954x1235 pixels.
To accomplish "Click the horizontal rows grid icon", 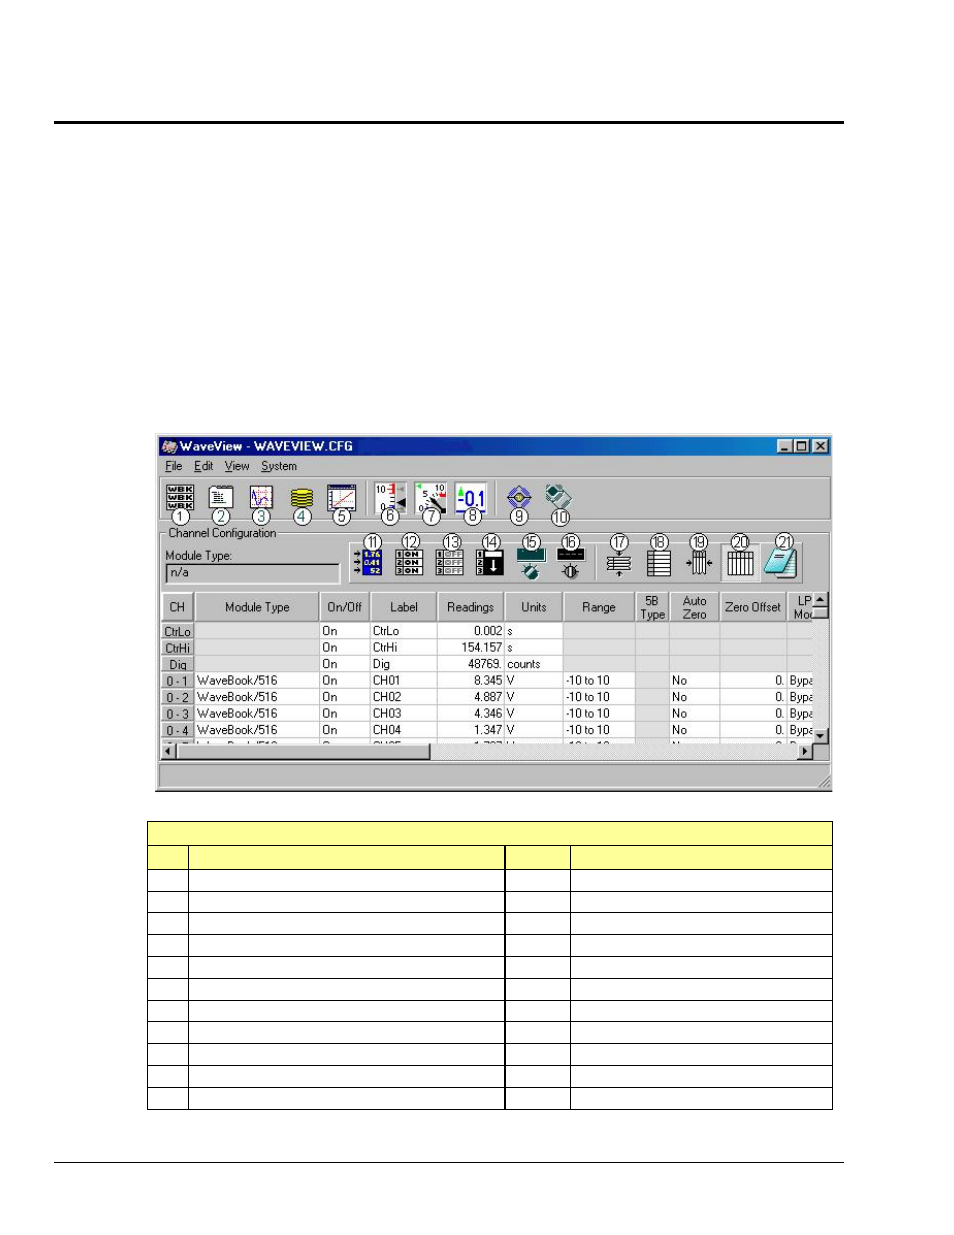I will point(659,562).
